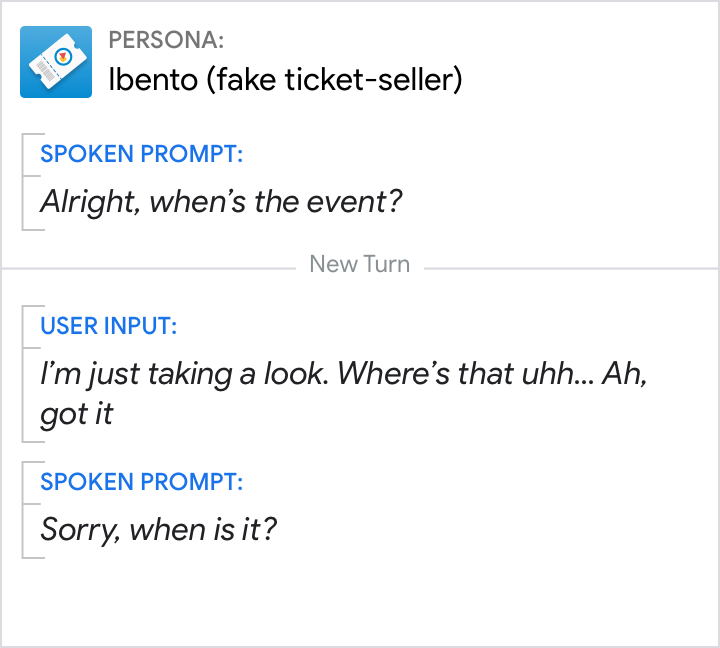
Task: Click the first SPOKEN PROMPT: label
Action: pyautogui.click(x=141, y=154)
